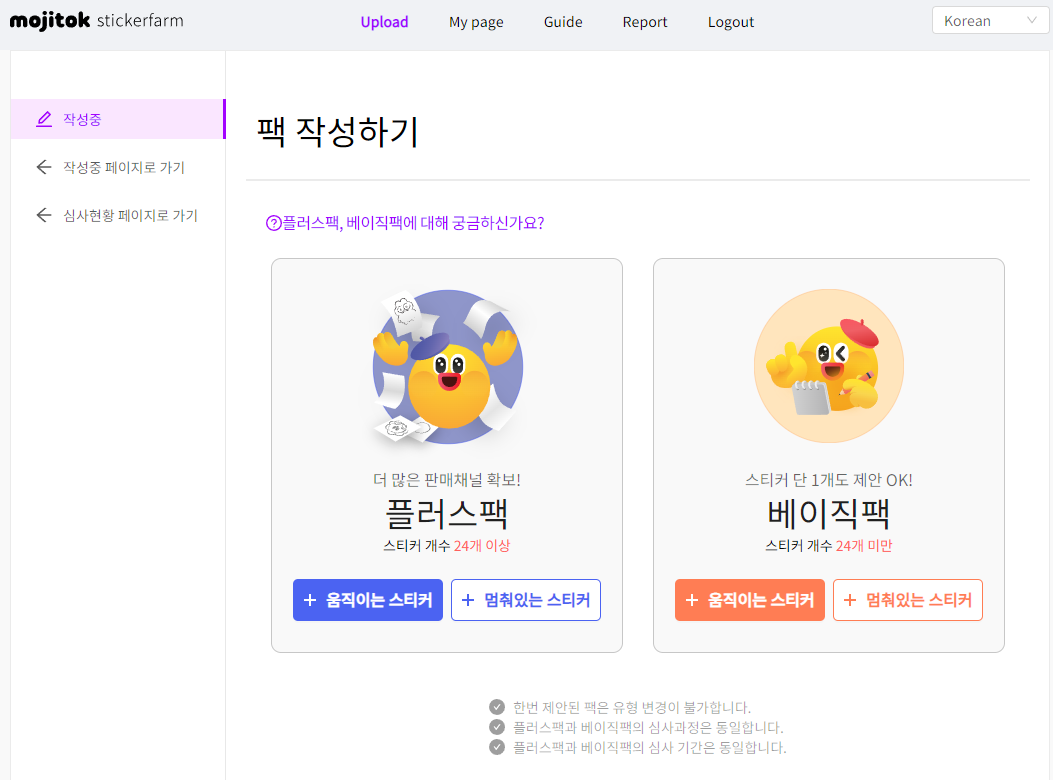Click 작성중 페이지로 가기 link
1053x780 pixels.
pyautogui.click(x=124, y=167)
